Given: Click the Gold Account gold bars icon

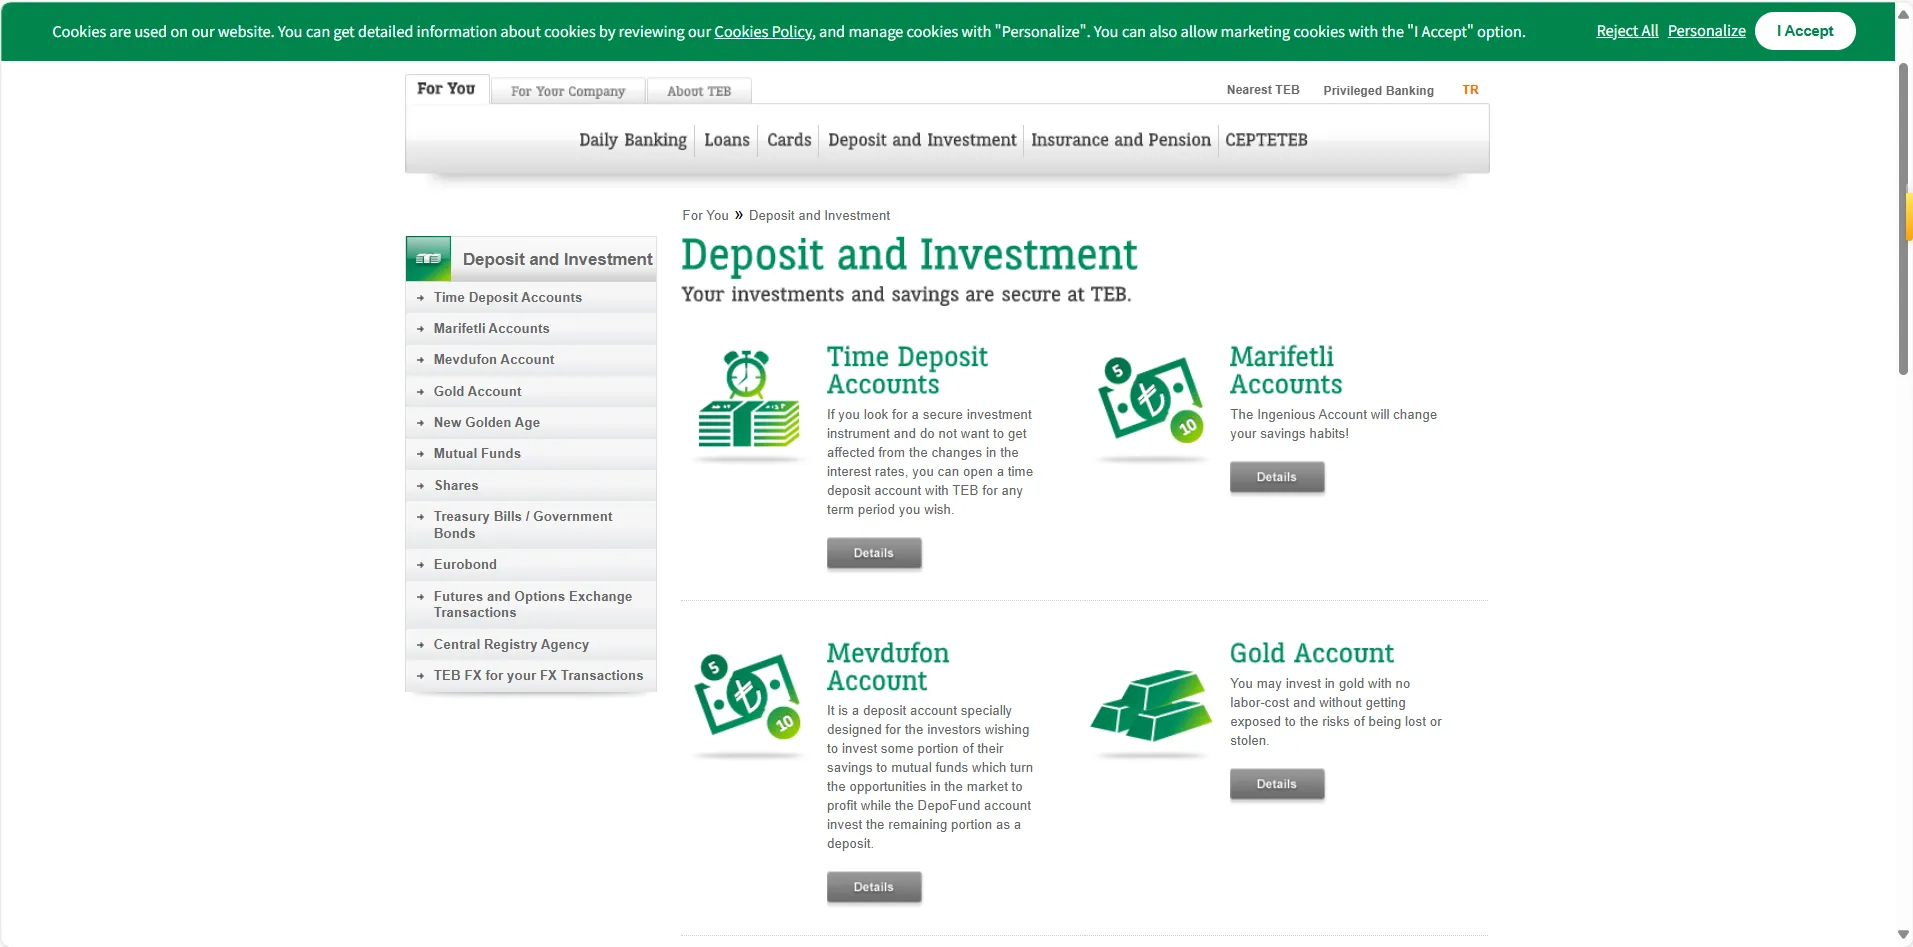Looking at the screenshot, I should (x=1151, y=705).
